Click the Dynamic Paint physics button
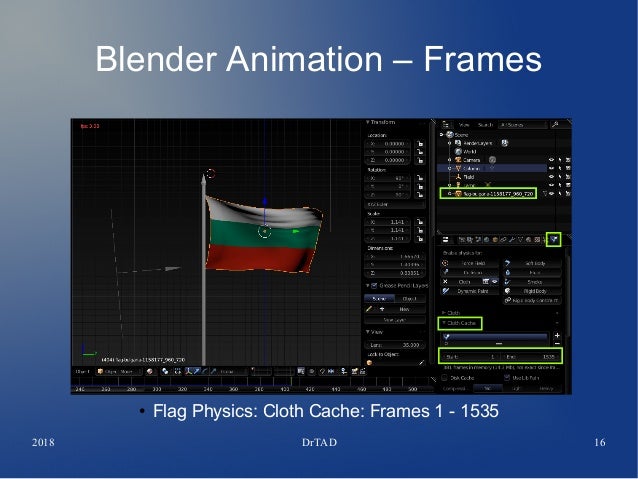638x479 pixels. 470,291
